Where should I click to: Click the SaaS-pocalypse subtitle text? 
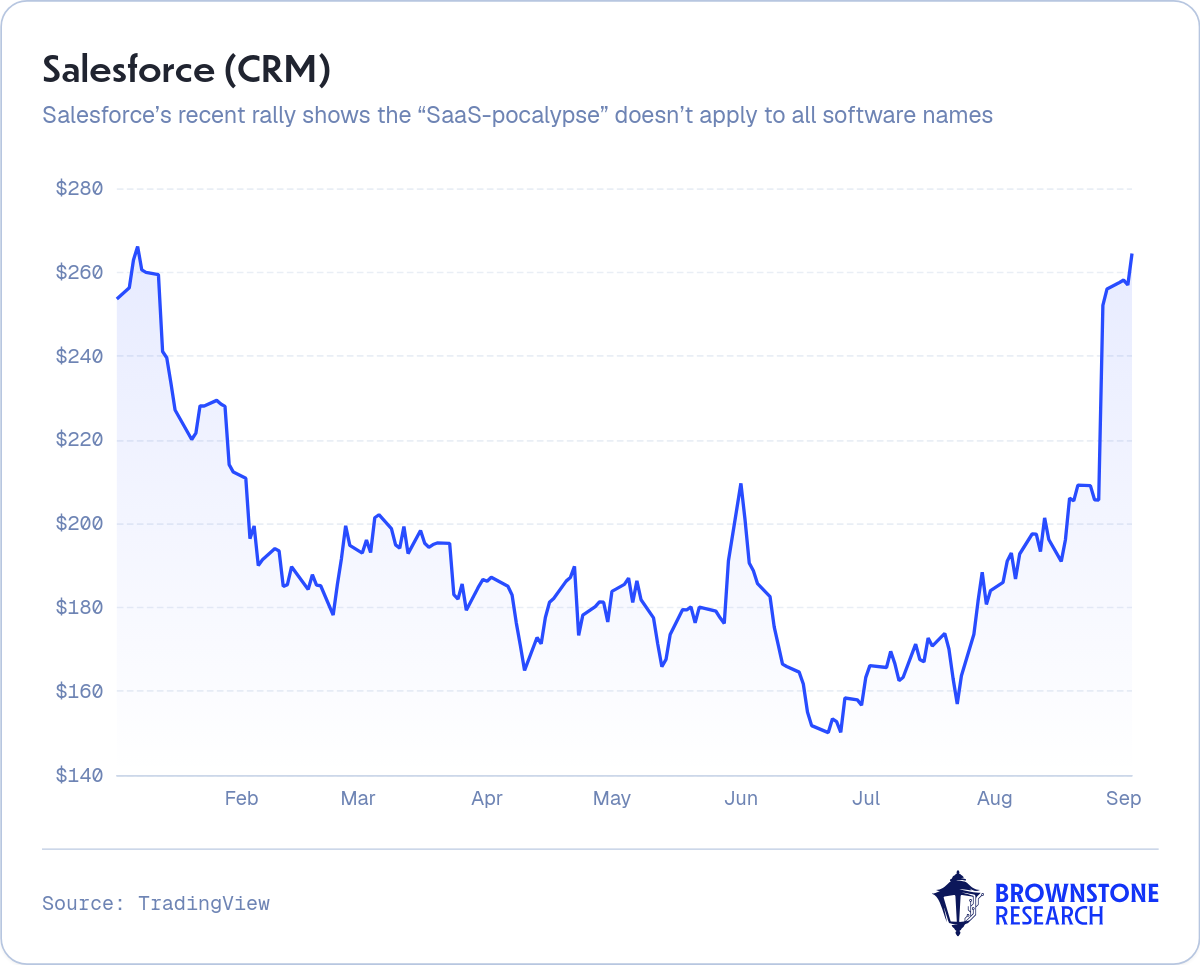coord(517,115)
